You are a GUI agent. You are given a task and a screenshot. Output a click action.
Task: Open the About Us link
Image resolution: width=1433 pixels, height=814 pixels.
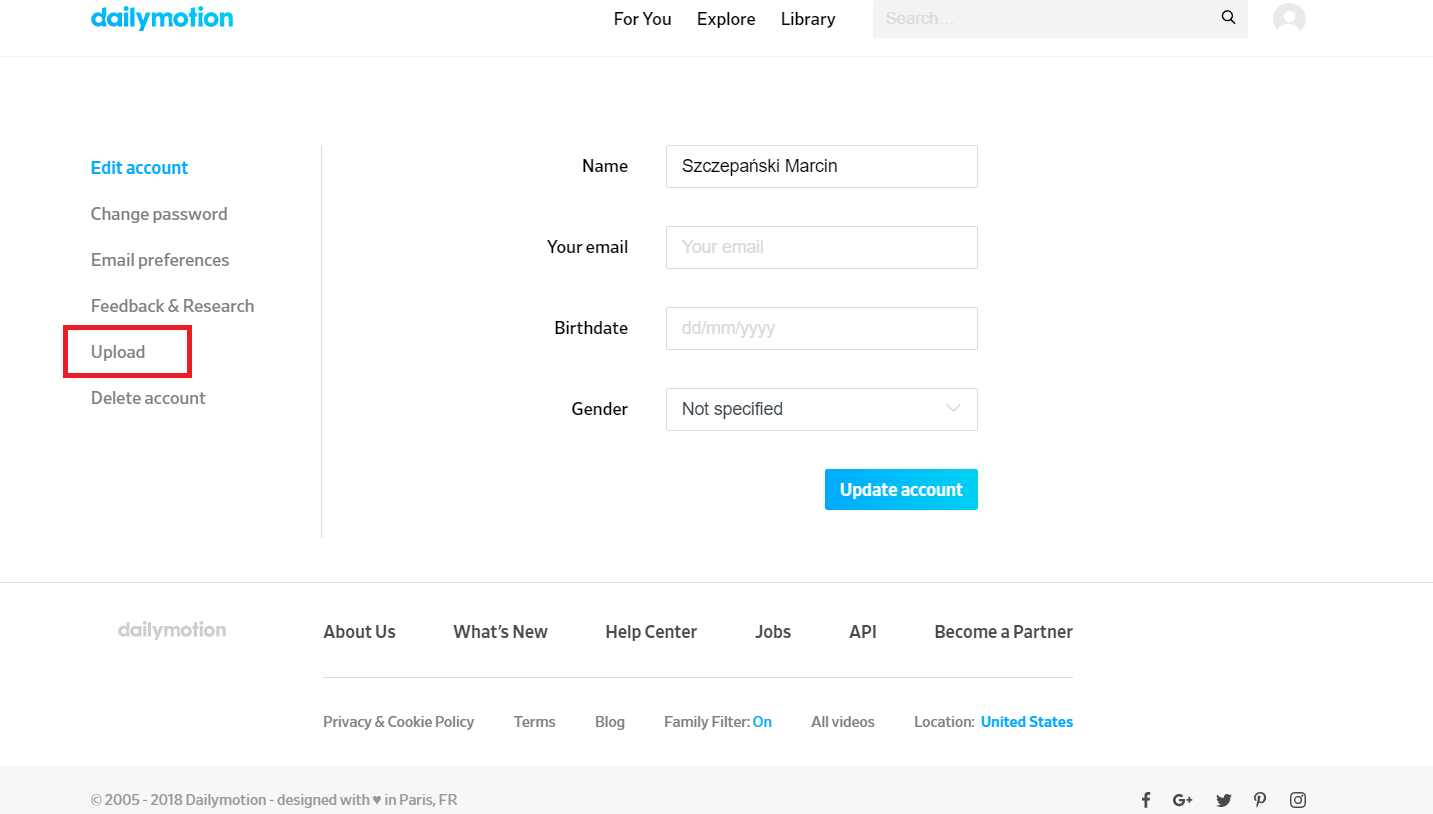(x=360, y=632)
